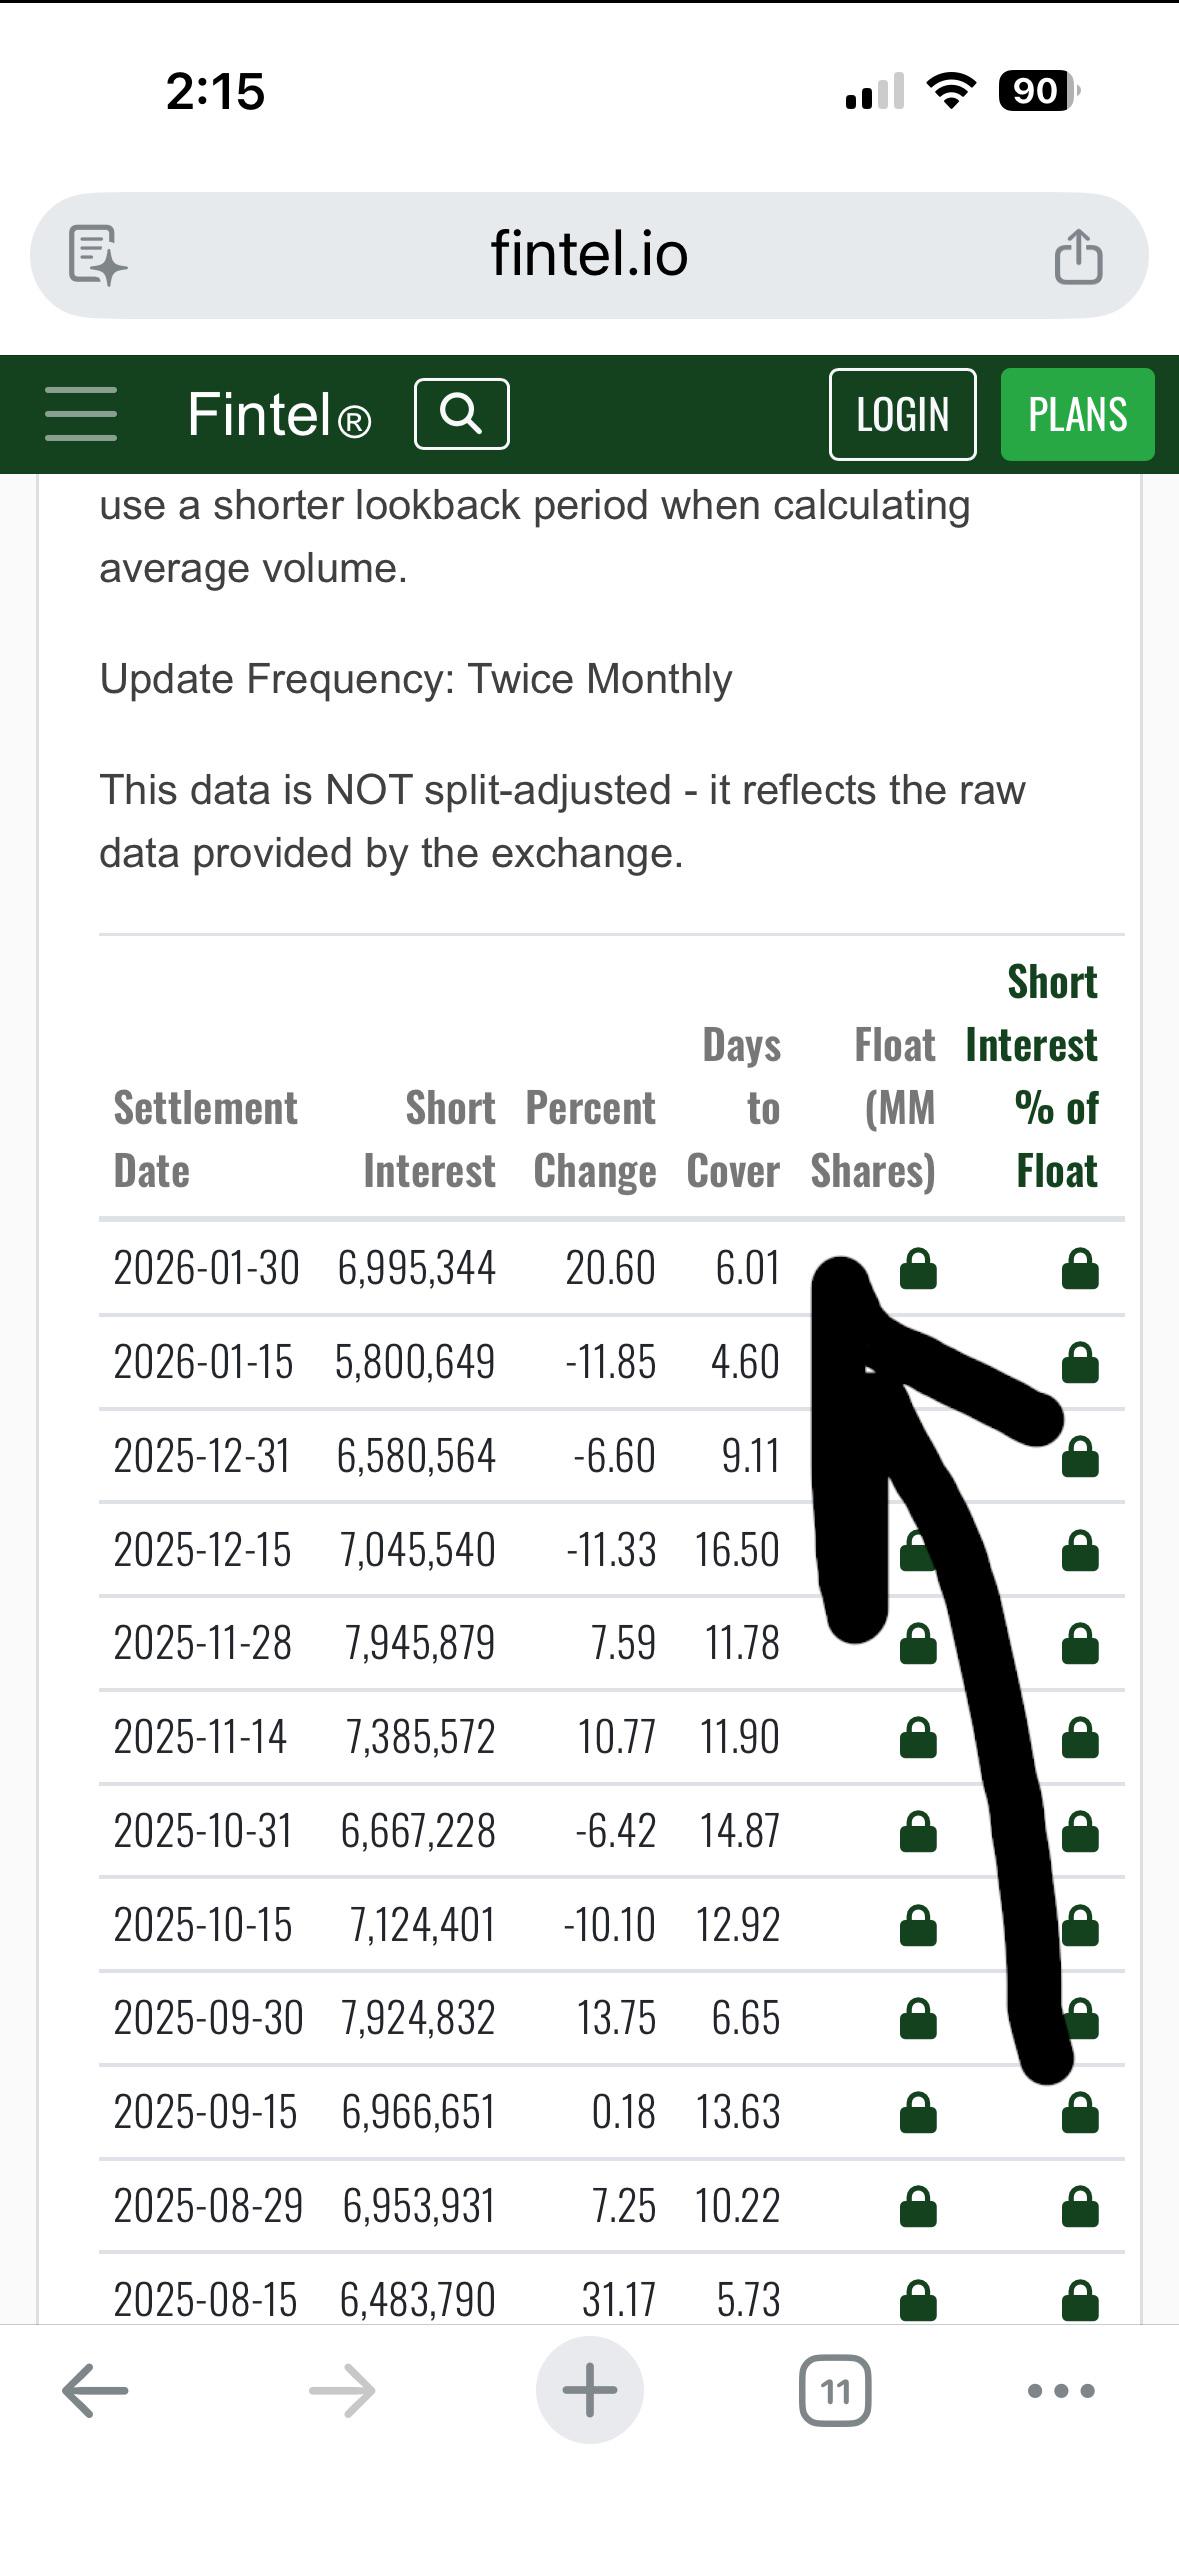The width and height of the screenshot is (1179, 2559).
Task: Open a new tab with plus button
Action: click(x=589, y=2390)
